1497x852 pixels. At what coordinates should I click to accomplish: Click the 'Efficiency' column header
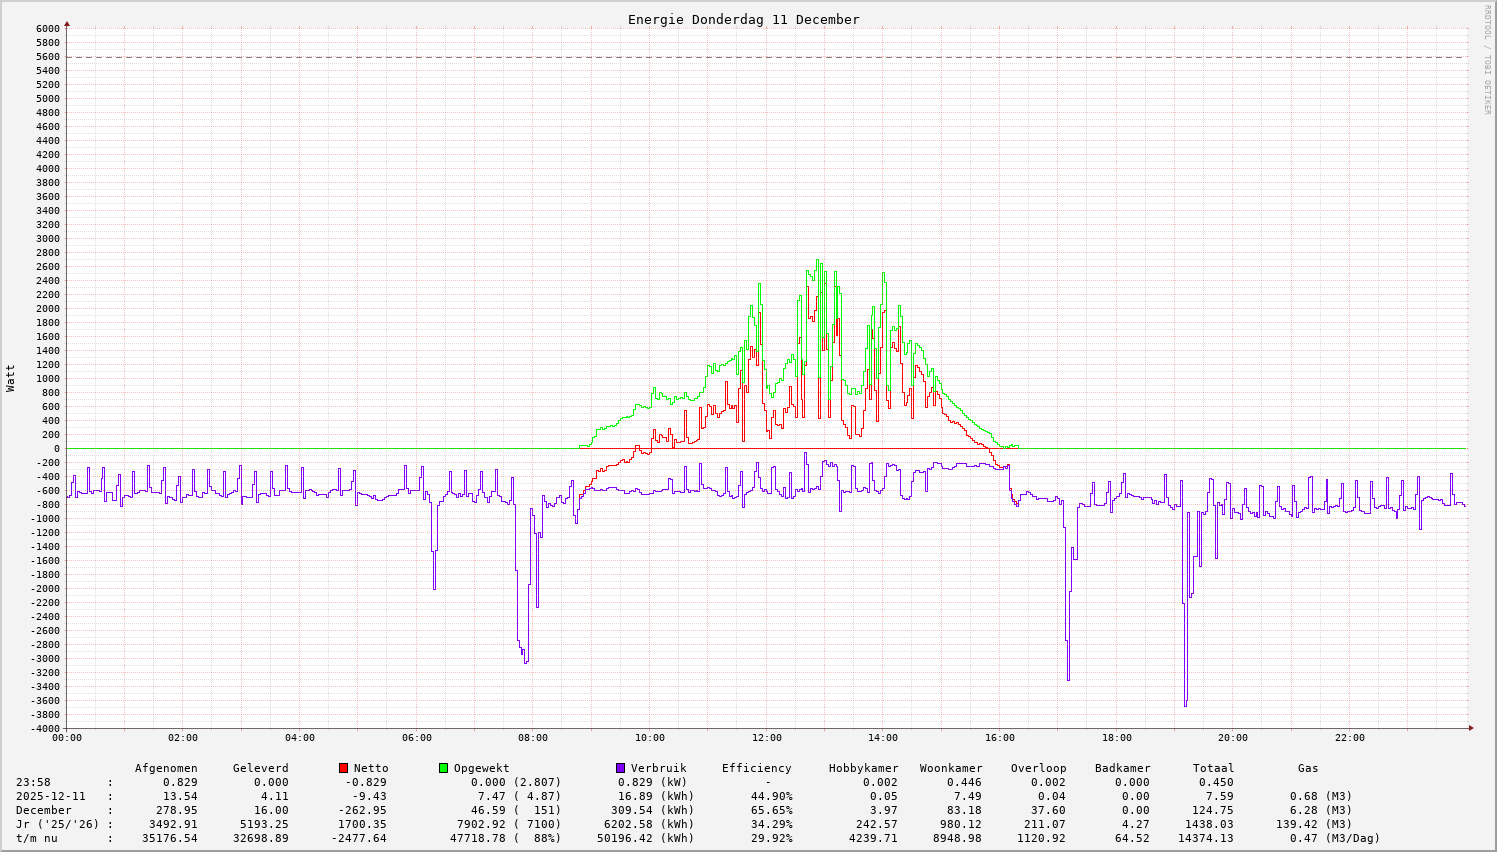(x=756, y=768)
